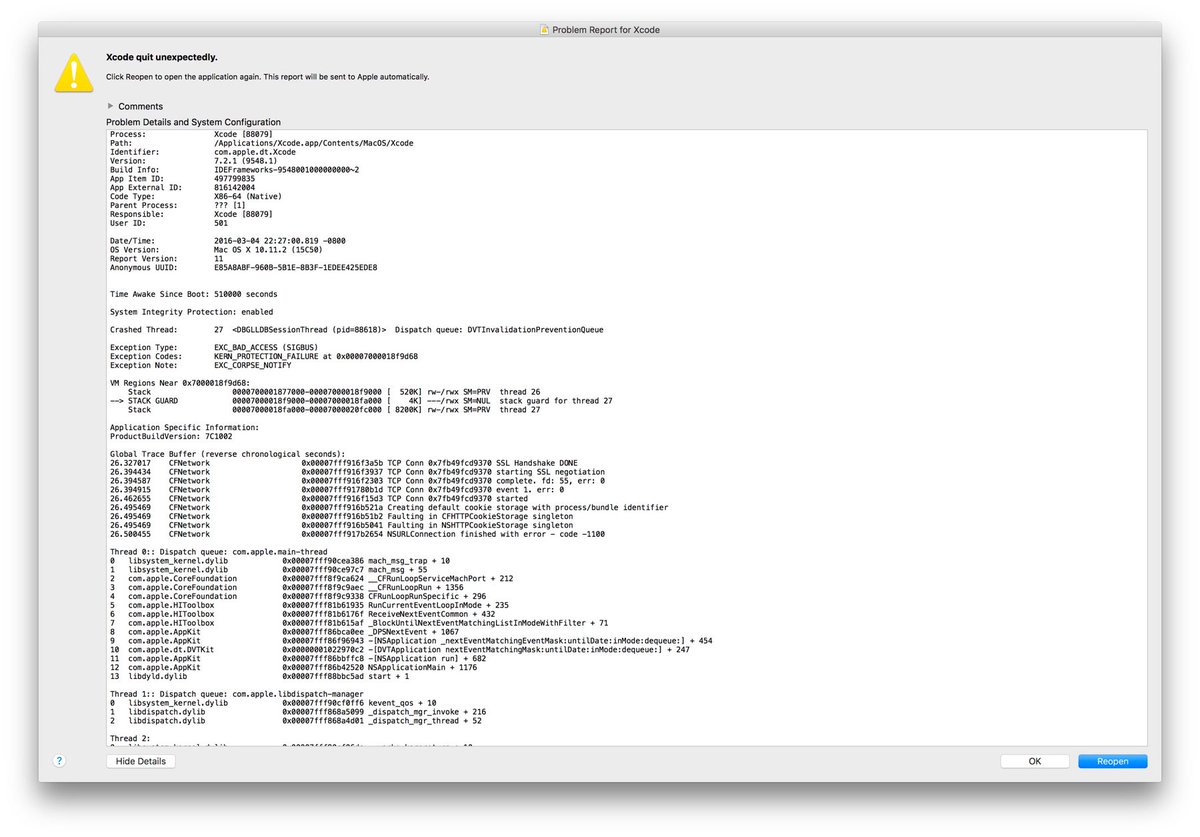Click 'System Integrity Protection: enabled'
1200x837 pixels.
(x=192, y=312)
